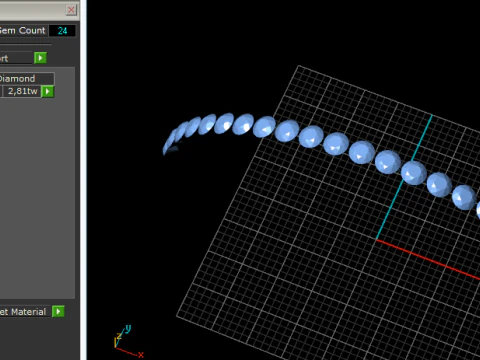This screenshot has height=360, width=480.
Task: Select the gem crossing the grid's top-left edge
Action: (264, 127)
